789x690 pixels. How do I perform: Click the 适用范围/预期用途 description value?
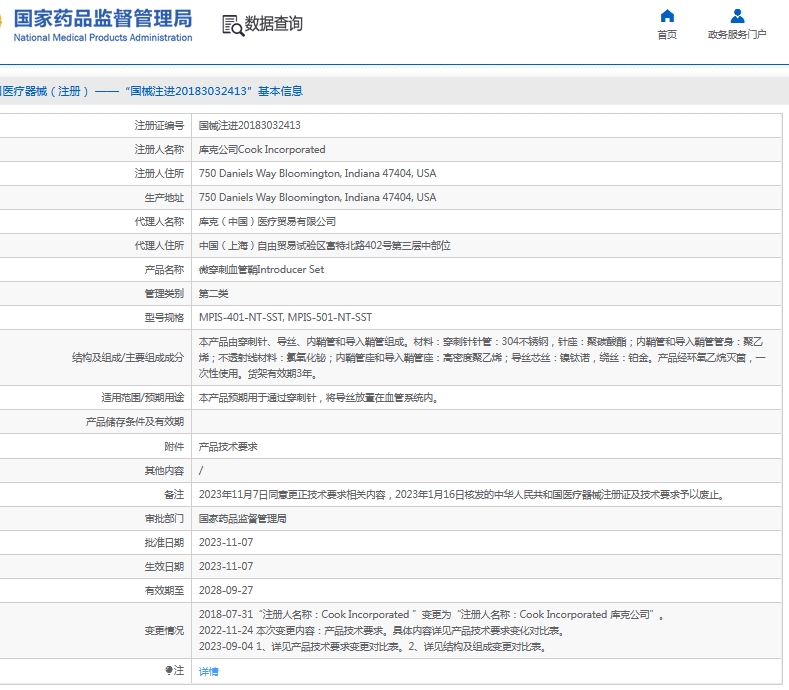tap(319, 398)
